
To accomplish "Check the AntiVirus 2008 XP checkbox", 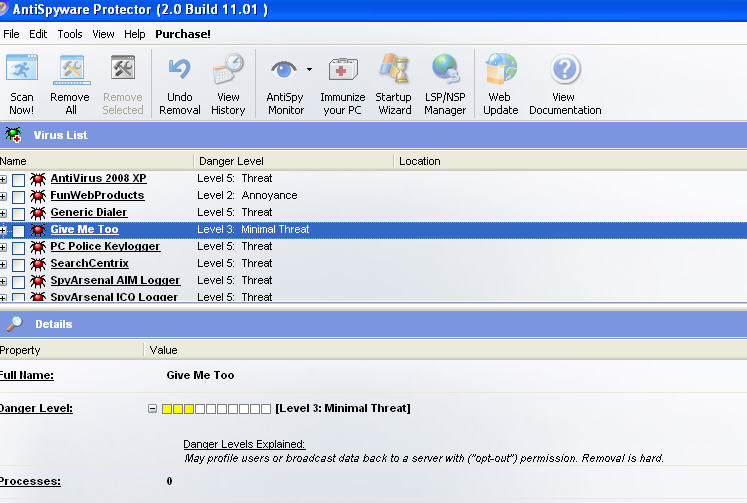I will (x=19, y=180).
